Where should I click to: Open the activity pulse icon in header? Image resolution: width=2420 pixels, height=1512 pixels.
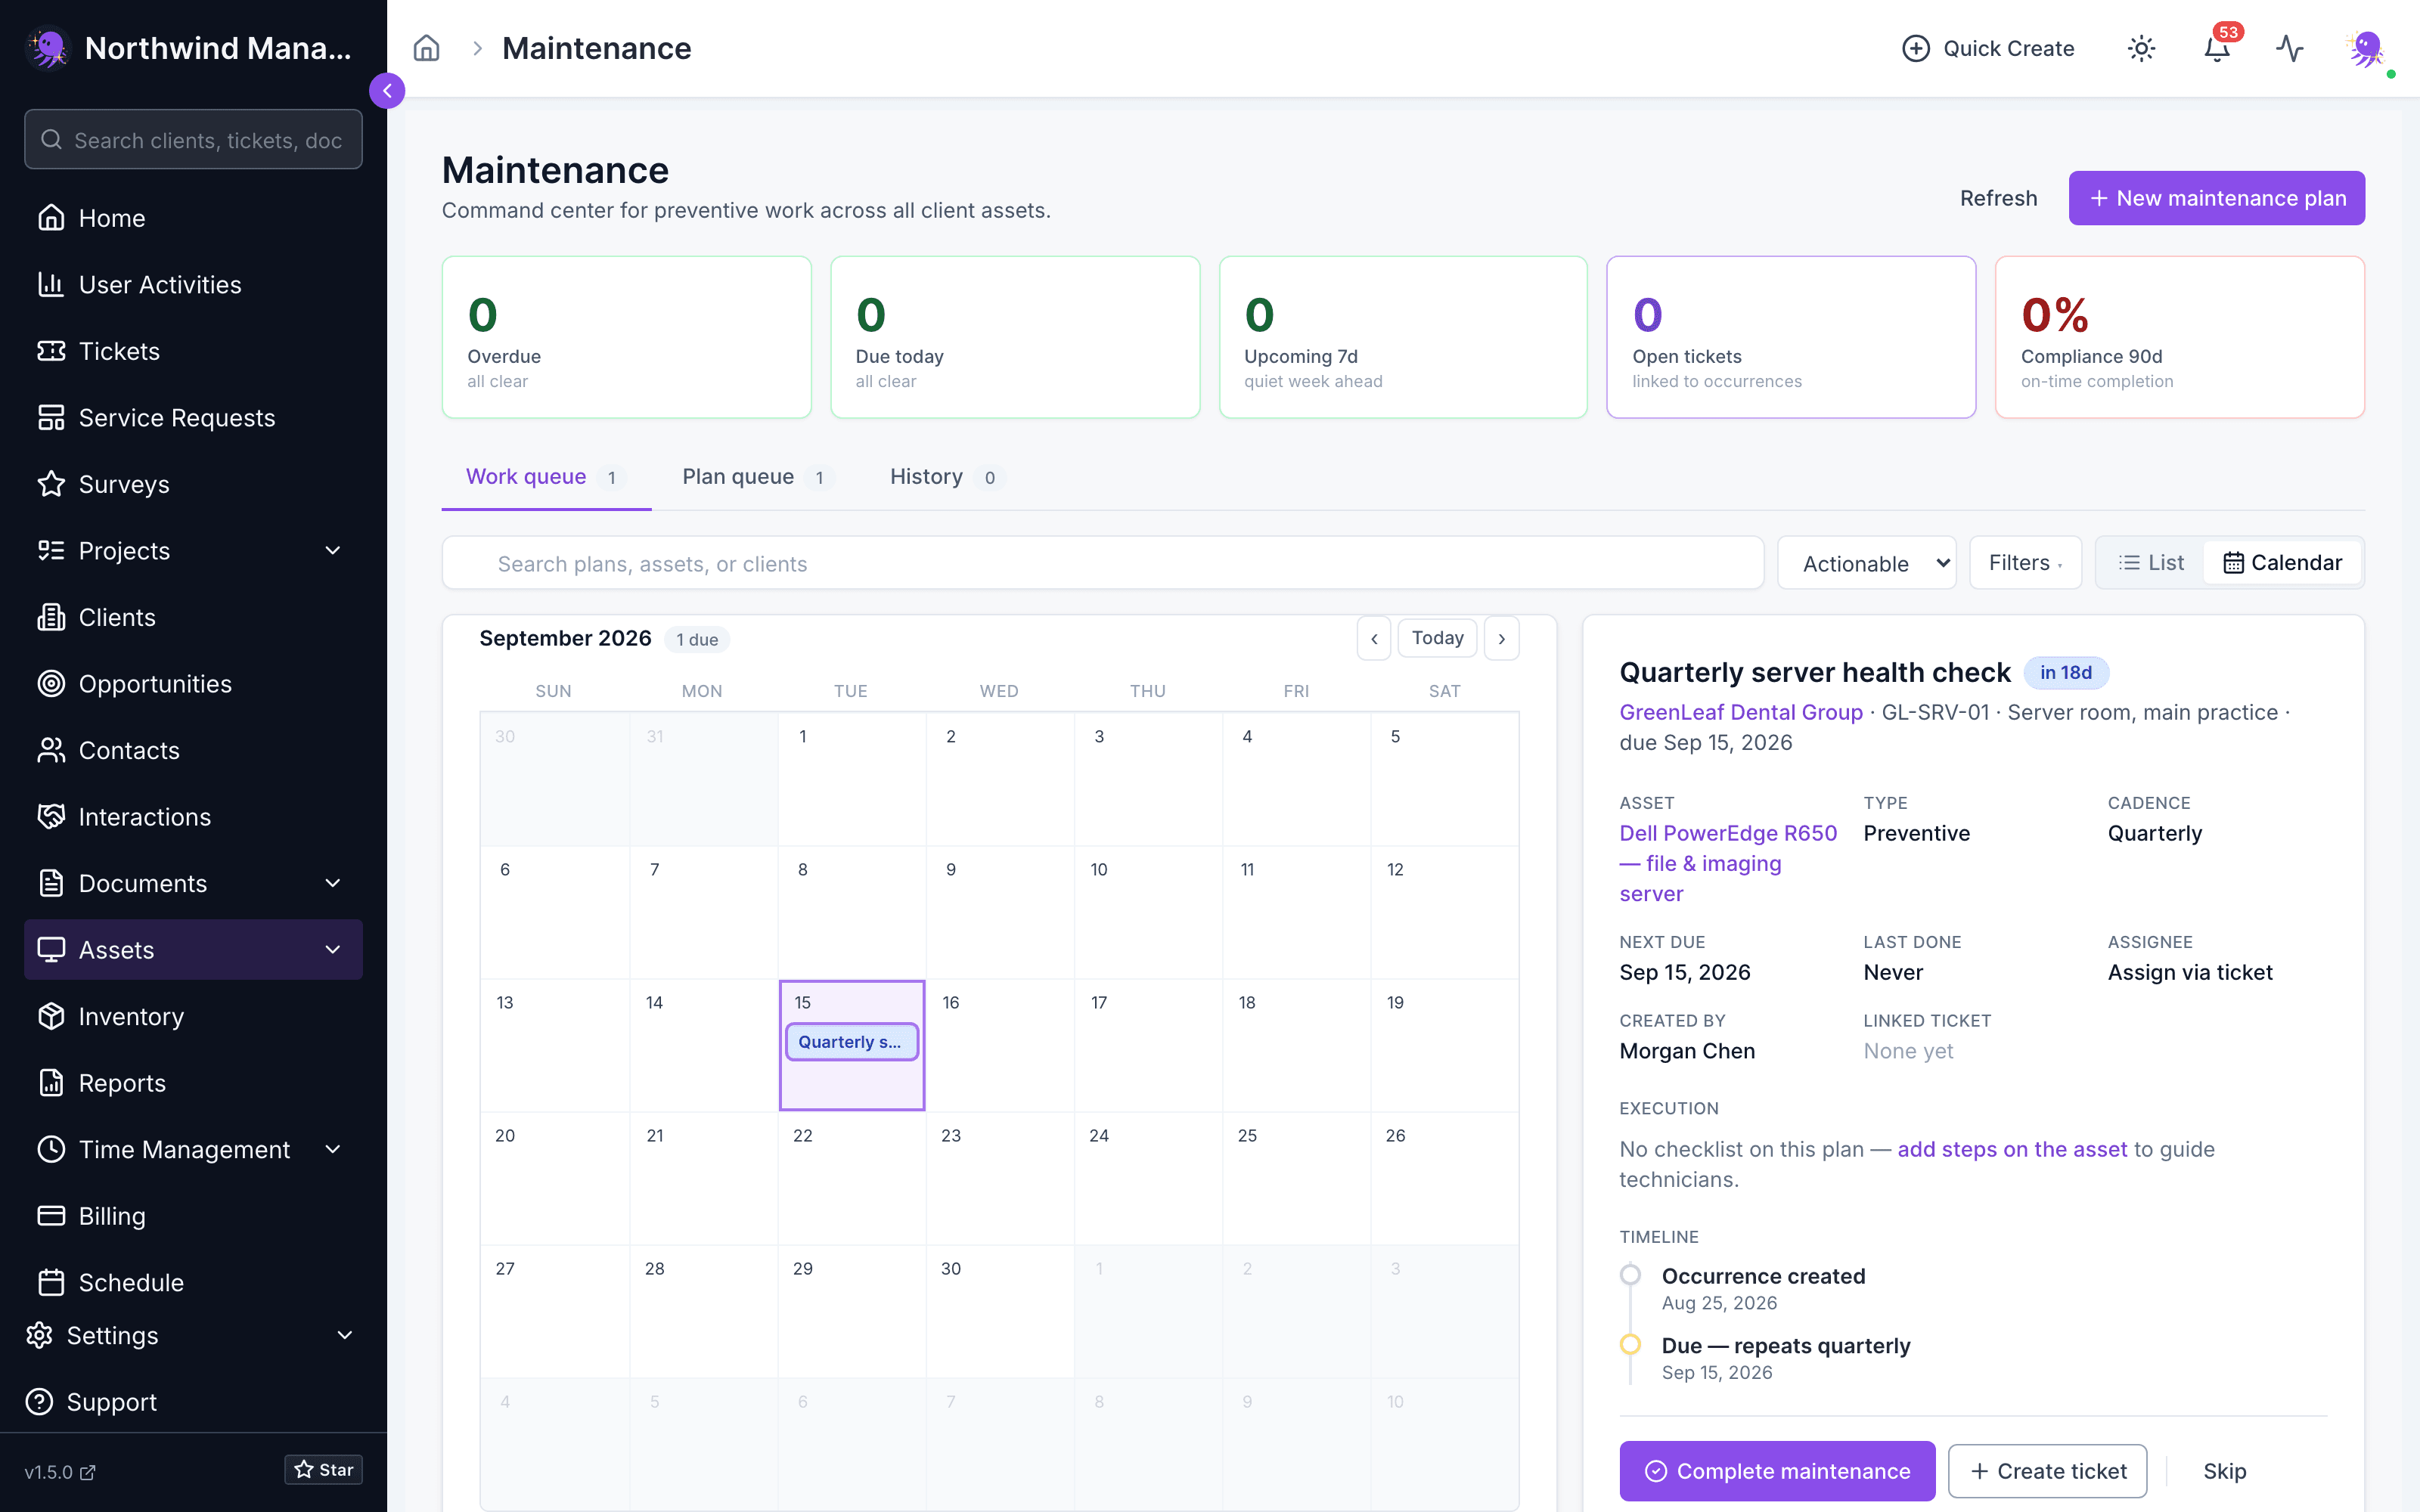pyautogui.click(x=2290, y=48)
